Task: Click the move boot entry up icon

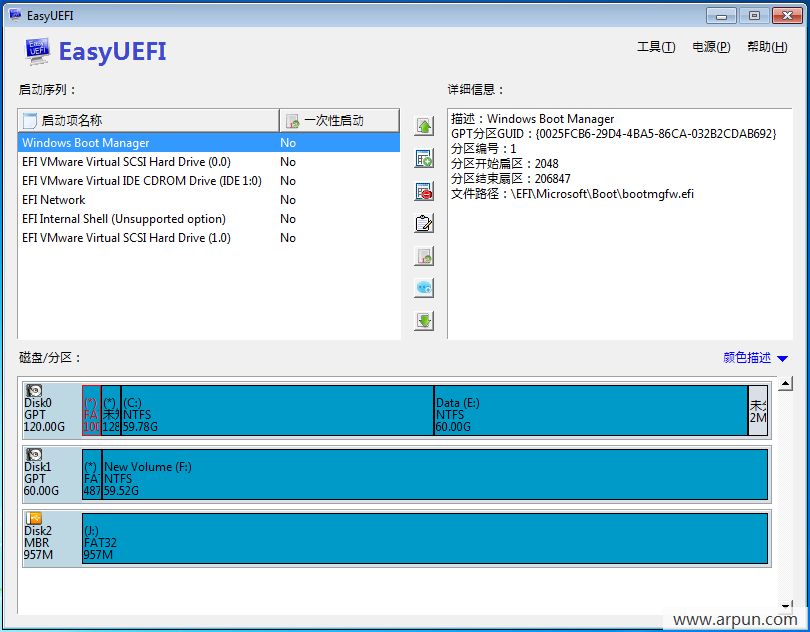Action: 423,125
